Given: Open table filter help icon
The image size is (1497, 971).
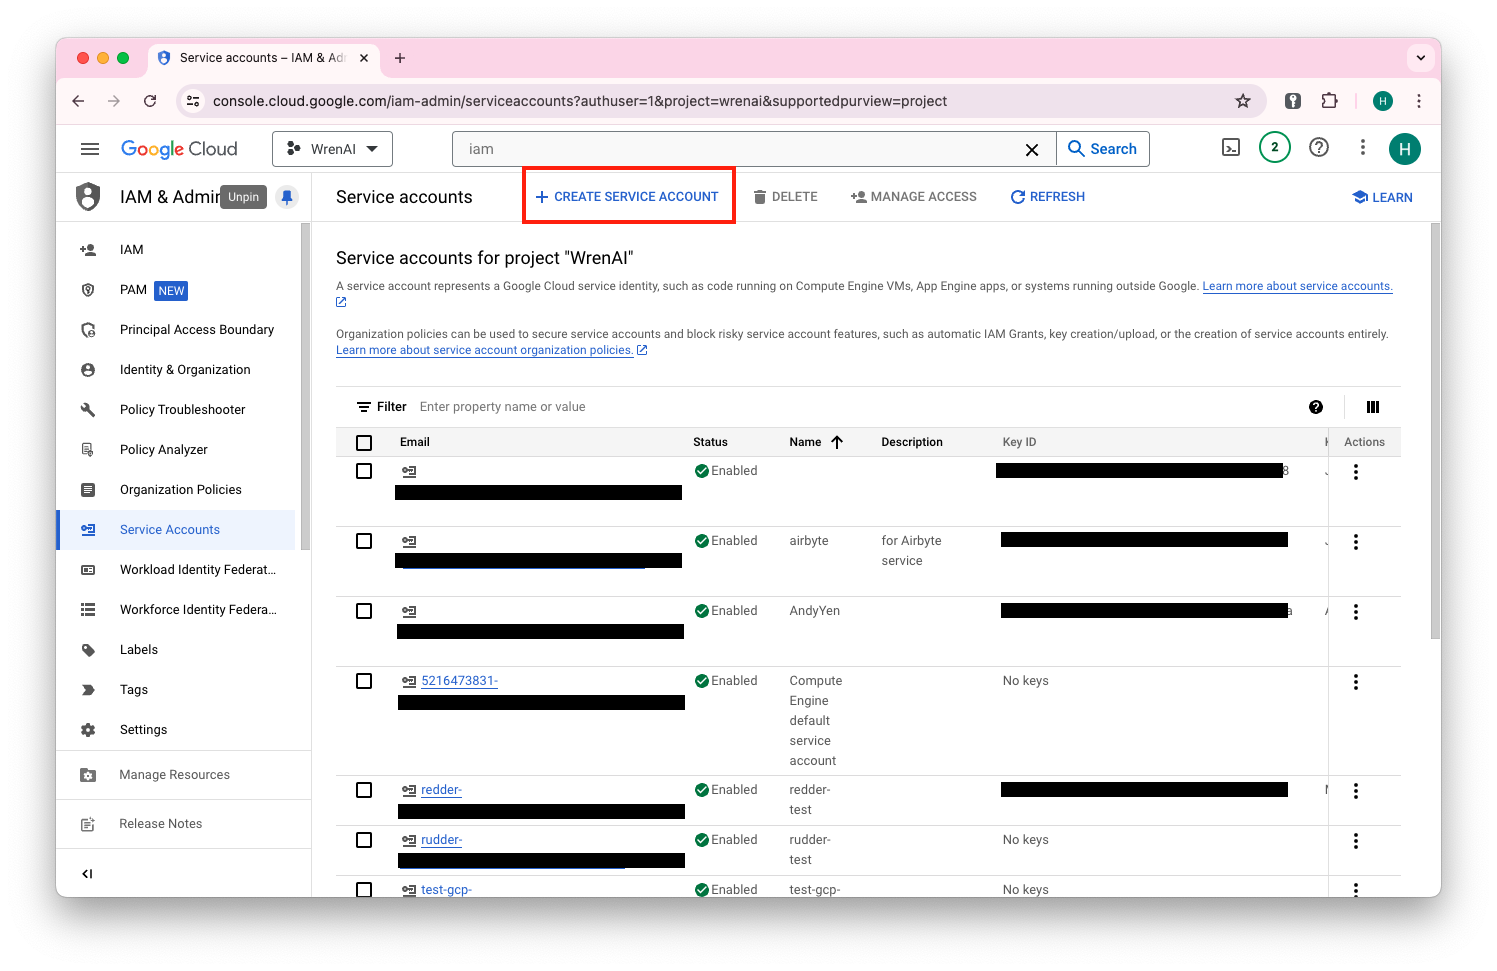Looking at the screenshot, I should [1316, 407].
